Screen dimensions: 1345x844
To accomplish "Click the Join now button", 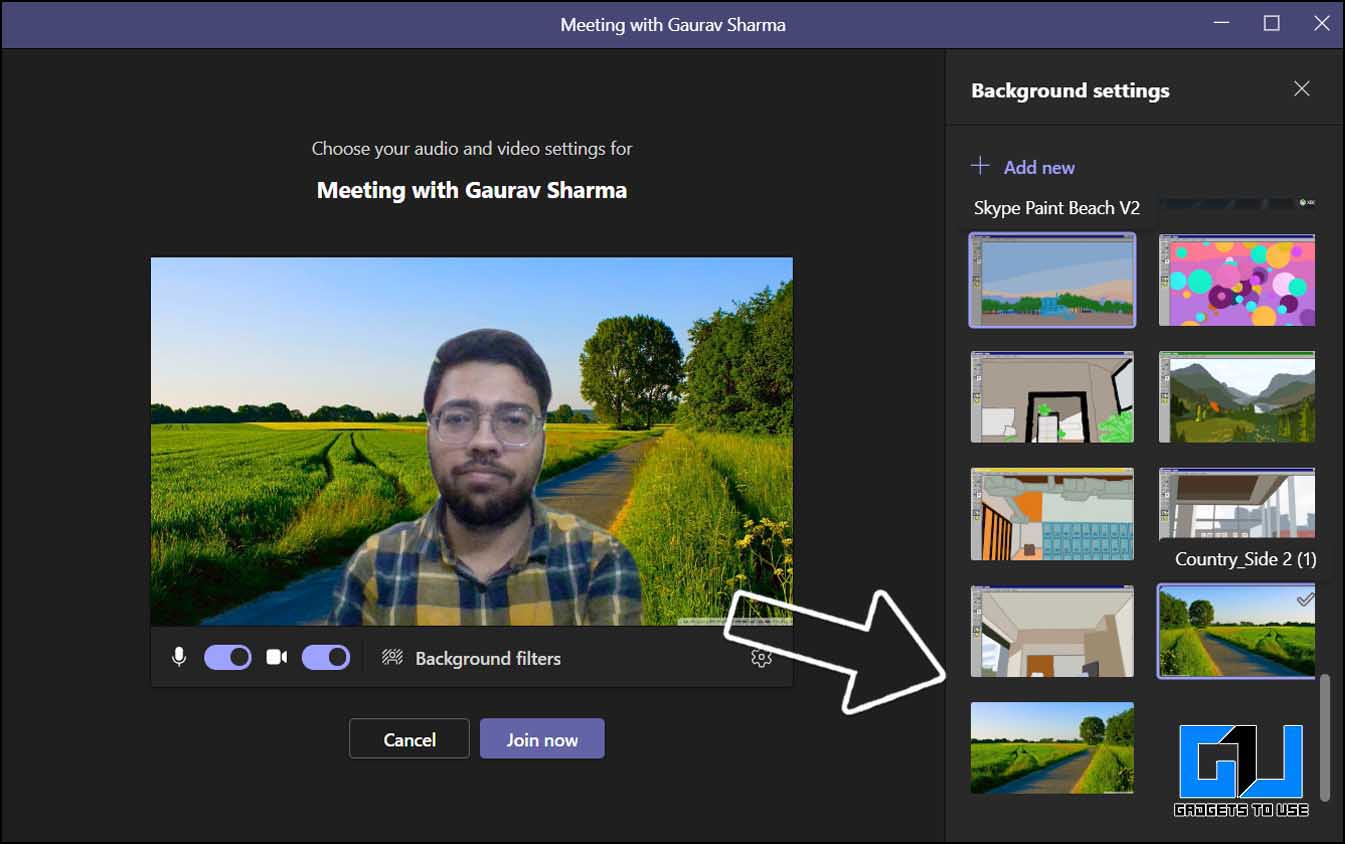I will pos(542,739).
